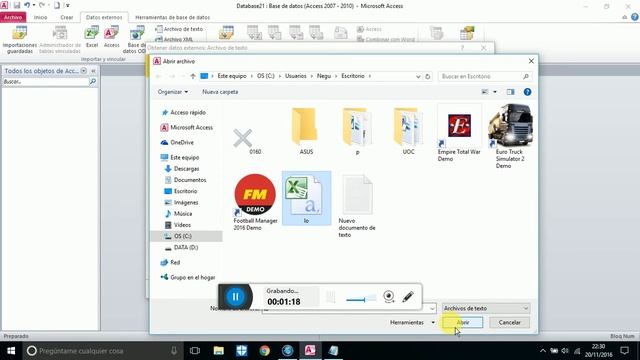The height and width of the screenshot is (360, 640).
Task: Open Google Chrome from the taskbar
Action: coord(264,351)
